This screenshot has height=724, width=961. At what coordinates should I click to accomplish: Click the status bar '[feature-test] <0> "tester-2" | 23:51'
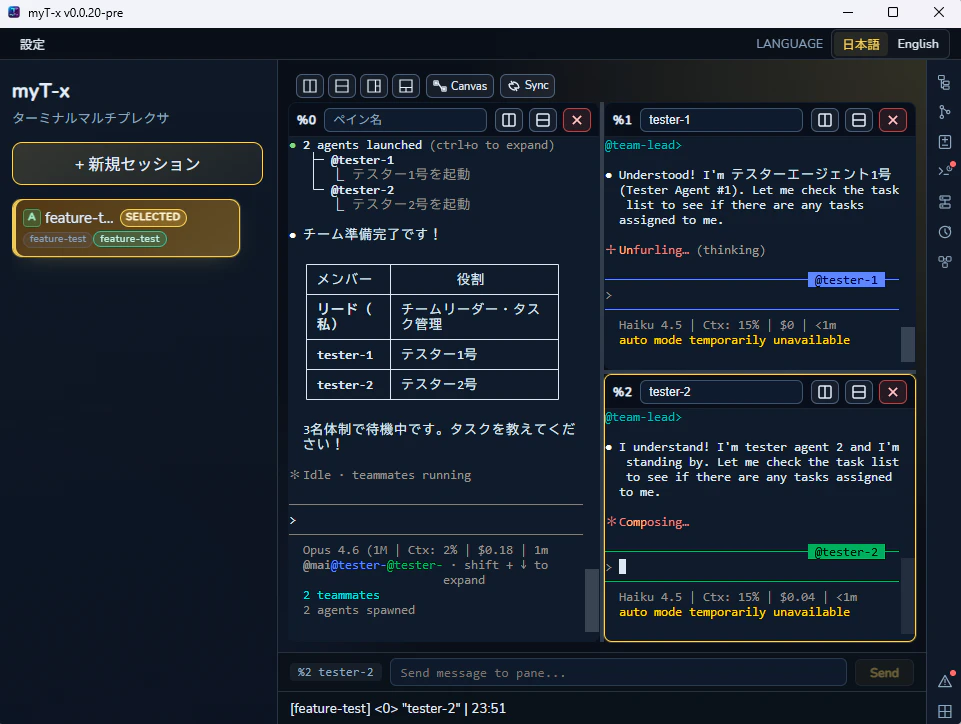click(x=398, y=709)
